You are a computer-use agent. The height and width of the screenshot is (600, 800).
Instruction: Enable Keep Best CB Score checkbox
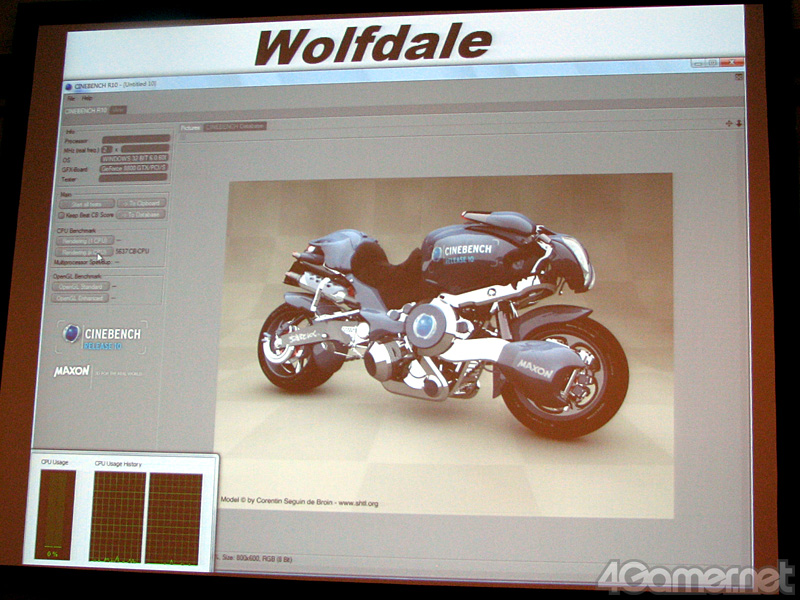[x=61, y=214]
